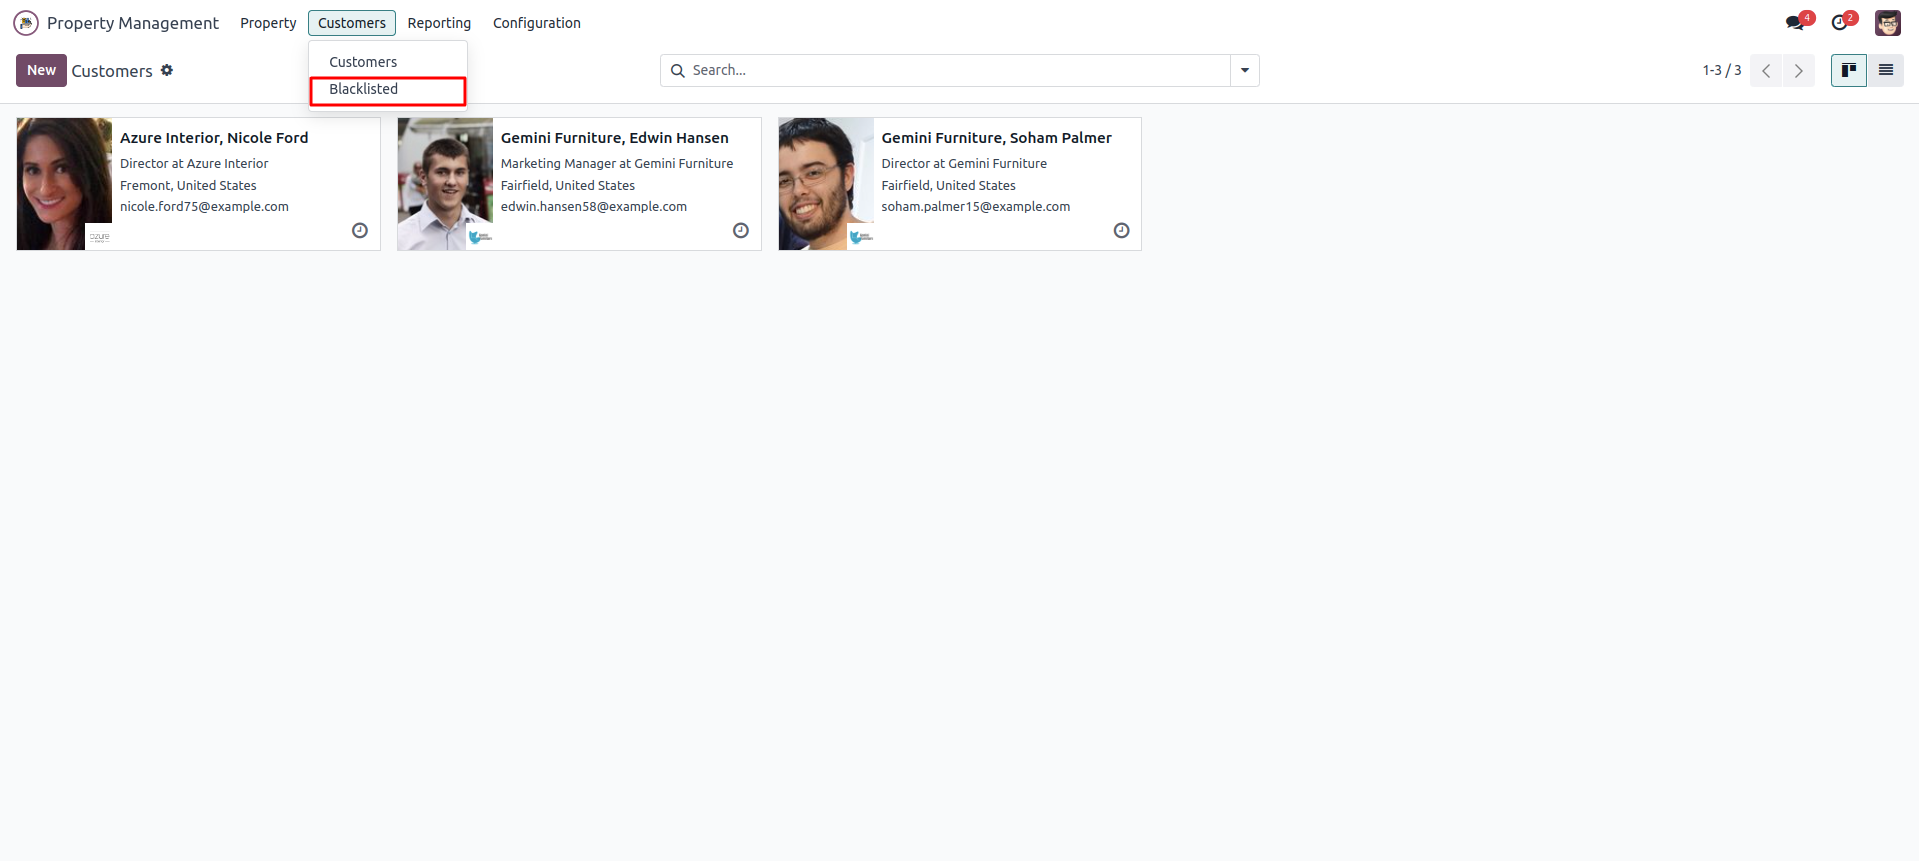Click the activity clock on Edwin Hansen card
Screen dimensions: 1919x861
tap(741, 231)
